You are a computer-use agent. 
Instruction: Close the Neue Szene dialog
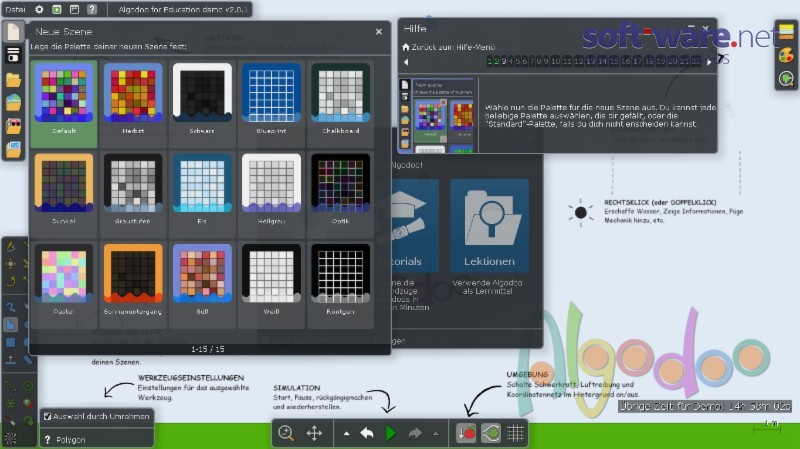pyautogui.click(x=379, y=32)
